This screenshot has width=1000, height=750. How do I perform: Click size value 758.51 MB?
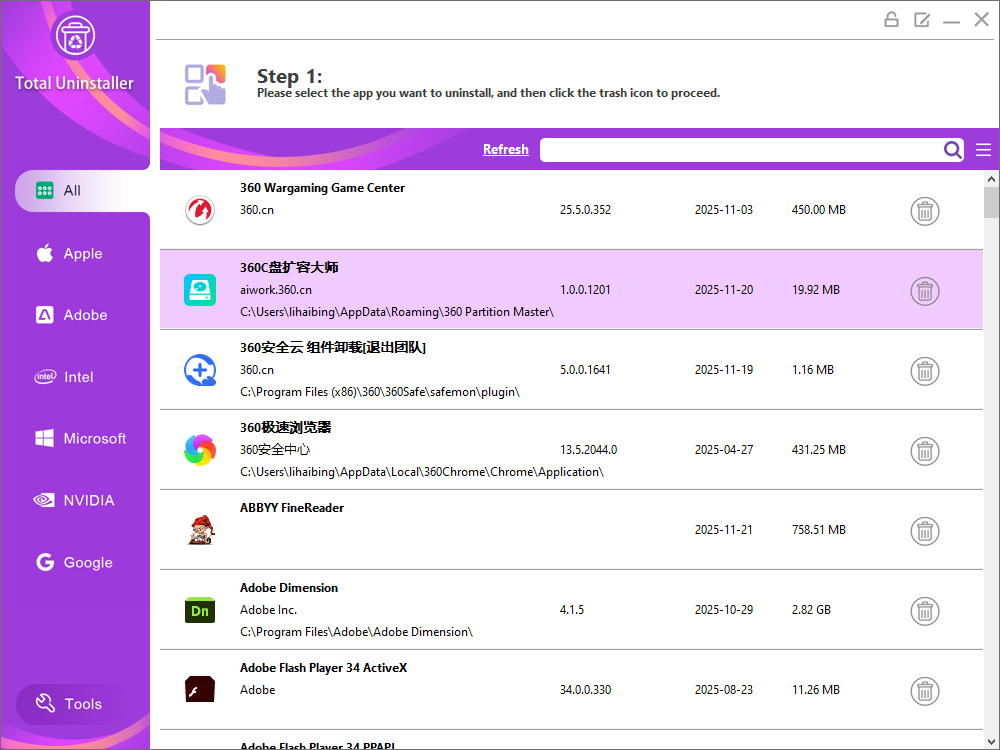819,530
